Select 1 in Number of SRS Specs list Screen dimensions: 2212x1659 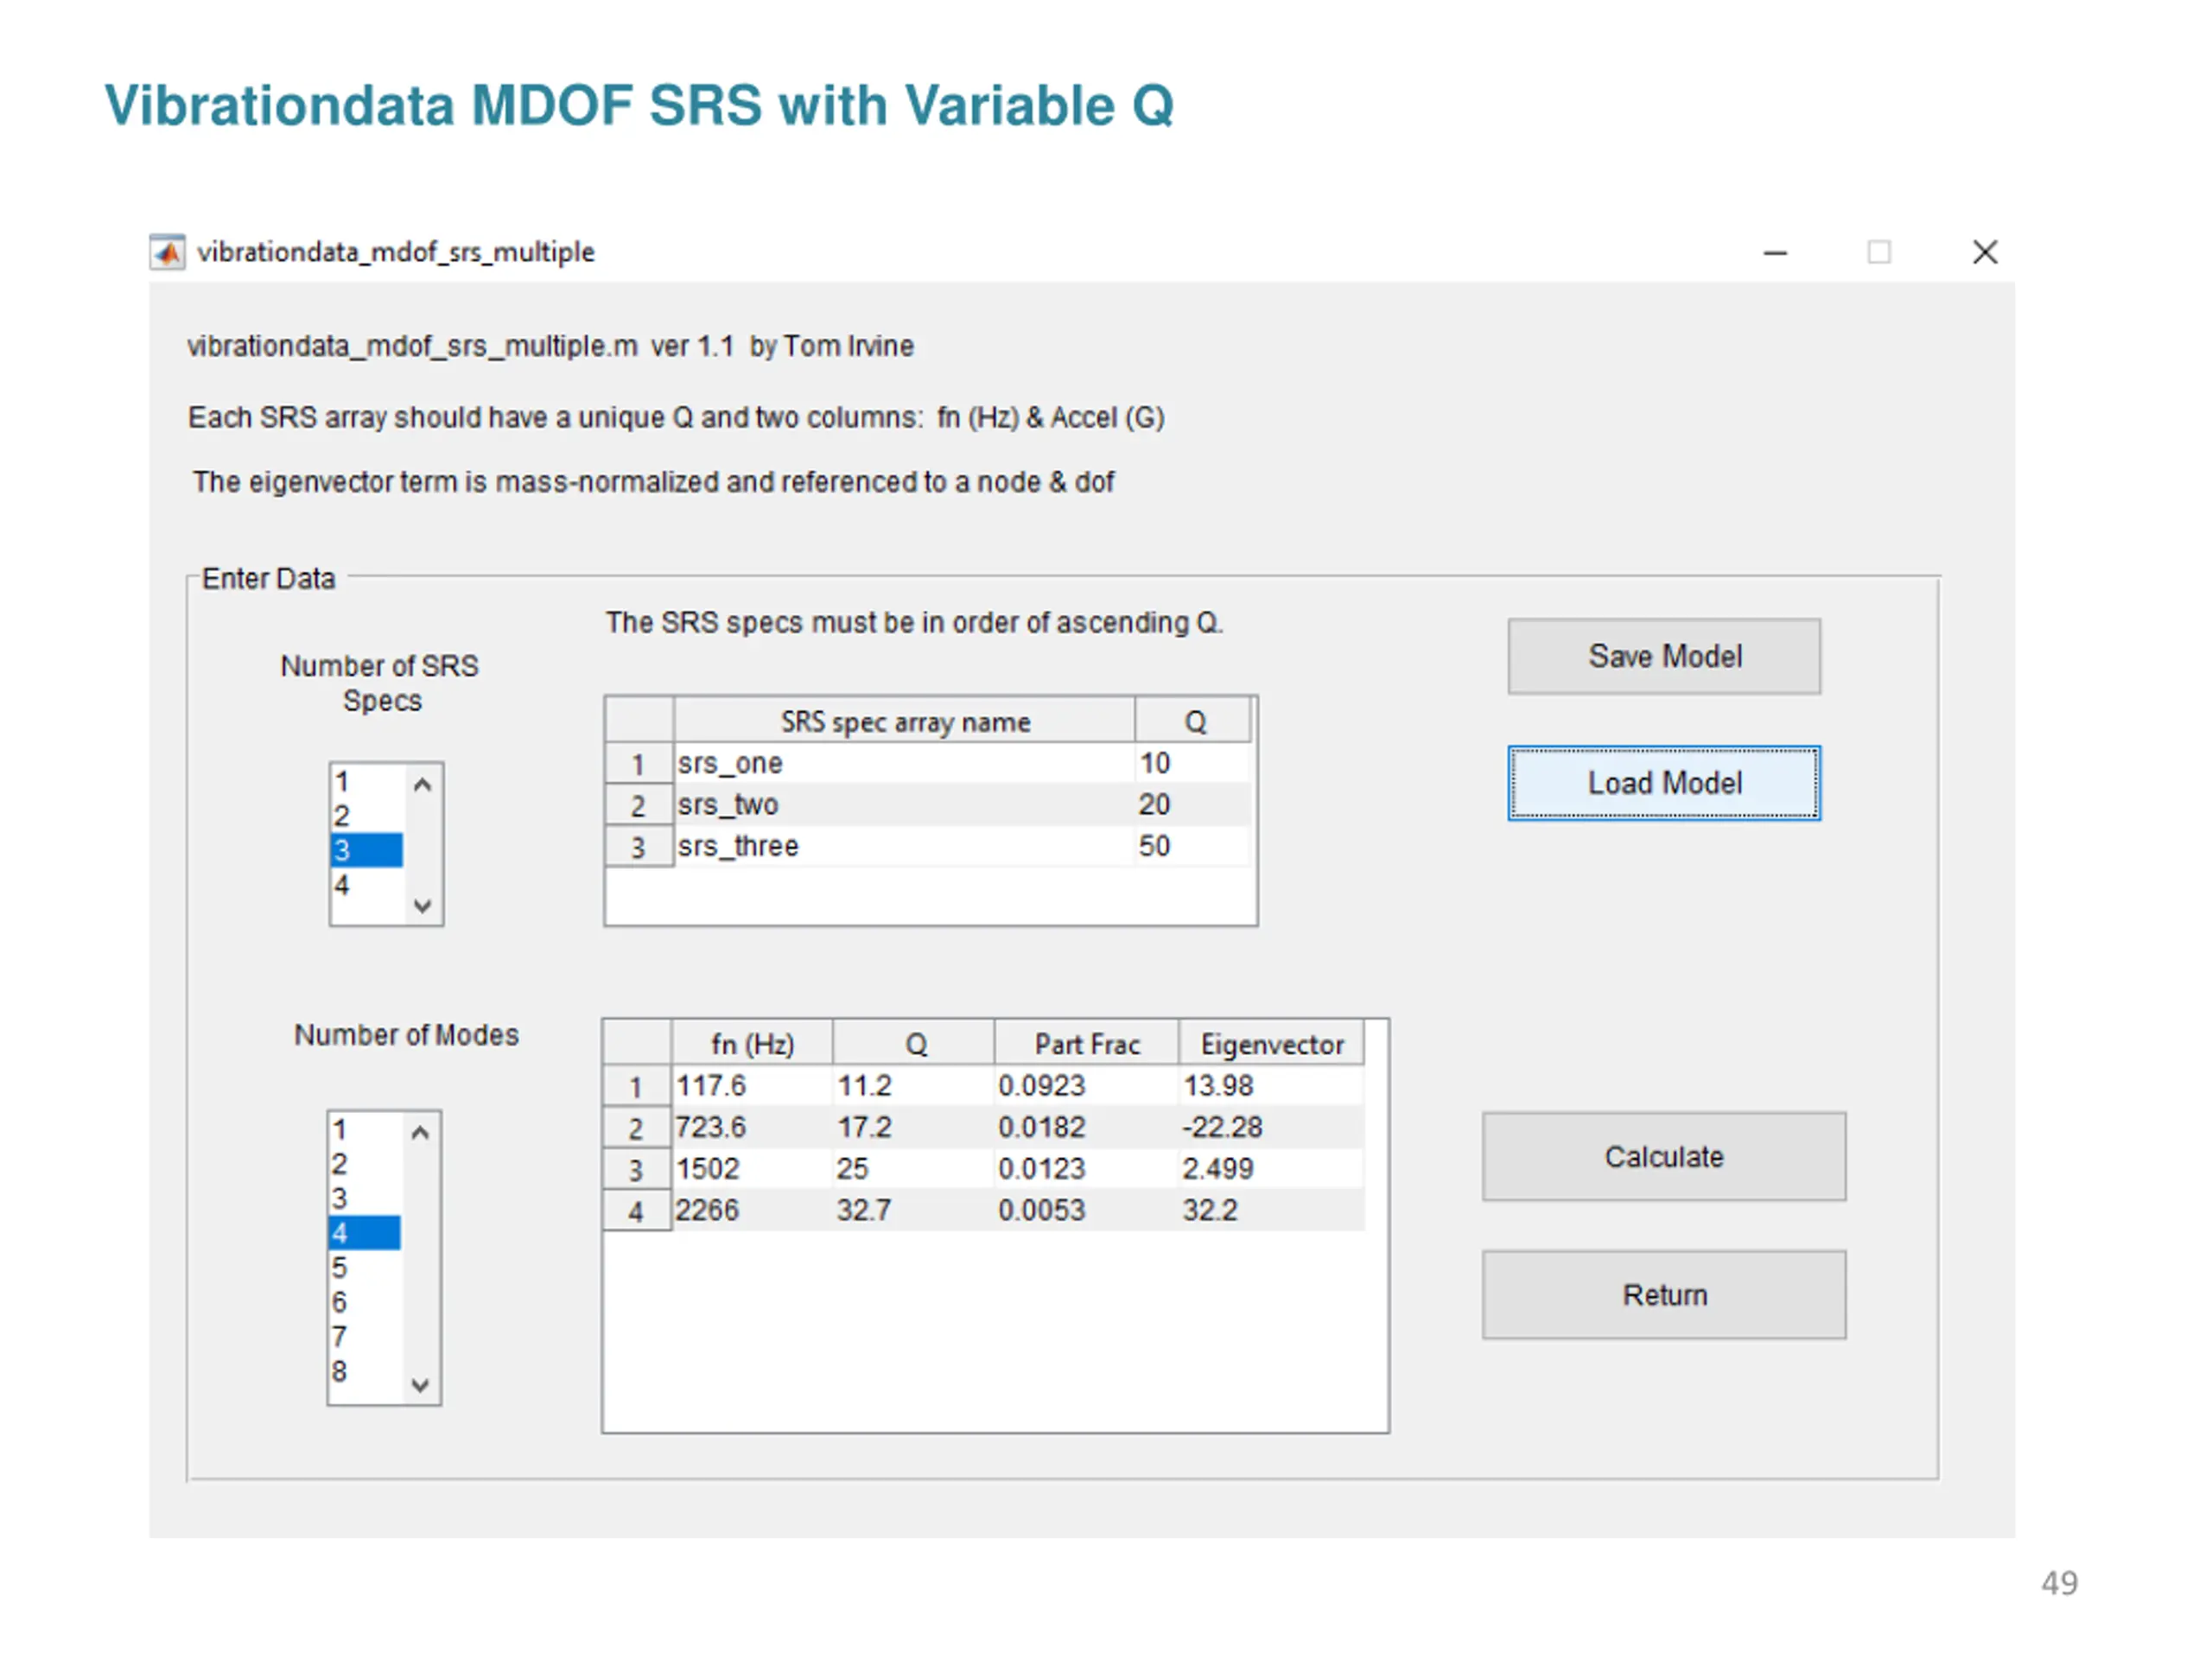[367, 781]
